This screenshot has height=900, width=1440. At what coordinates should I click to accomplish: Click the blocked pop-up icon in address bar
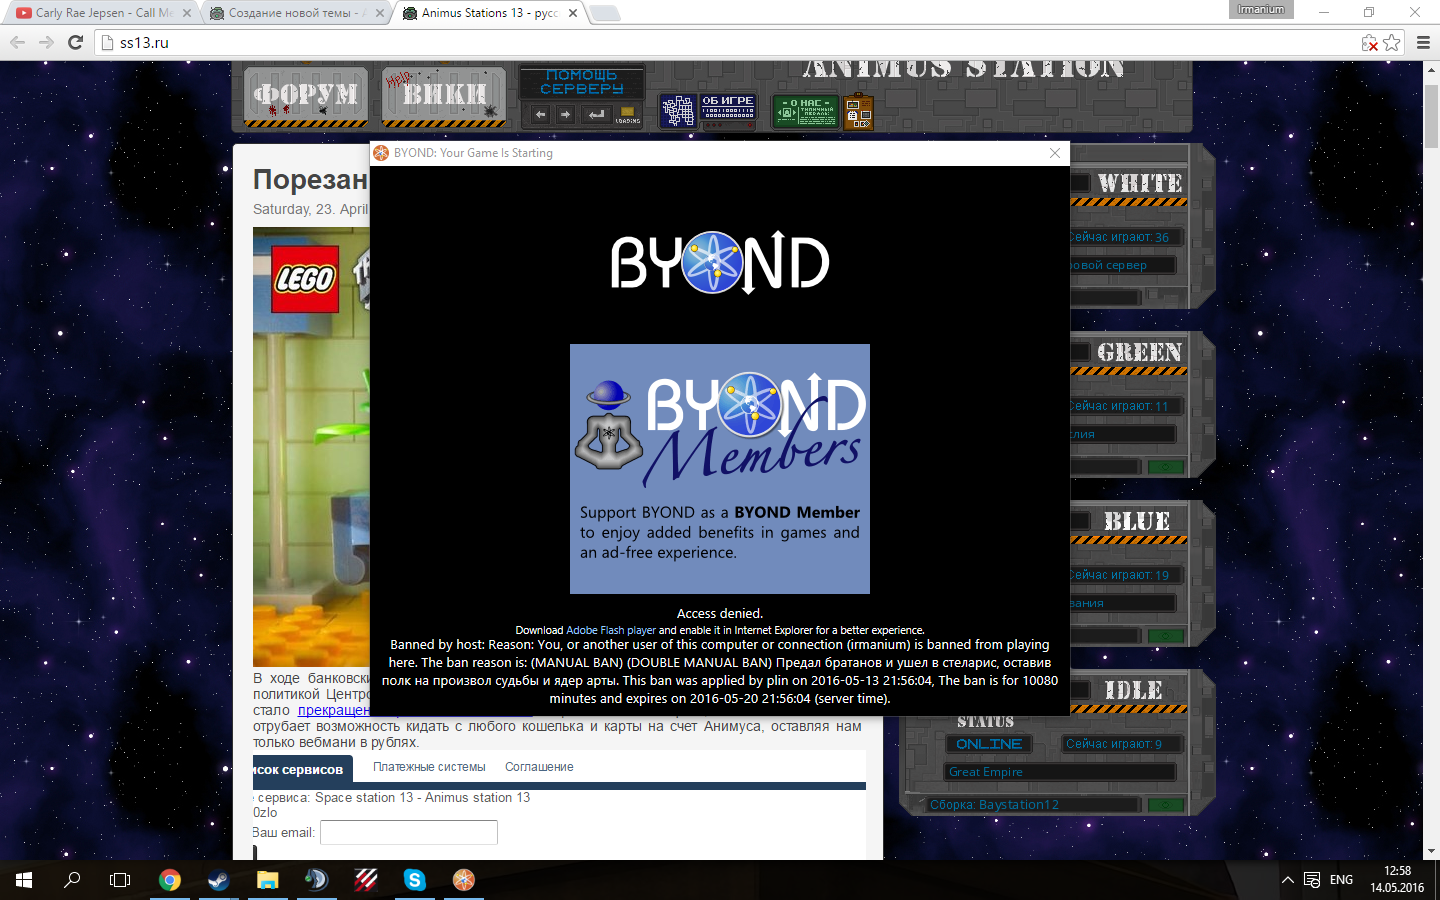(x=1369, y=42)
